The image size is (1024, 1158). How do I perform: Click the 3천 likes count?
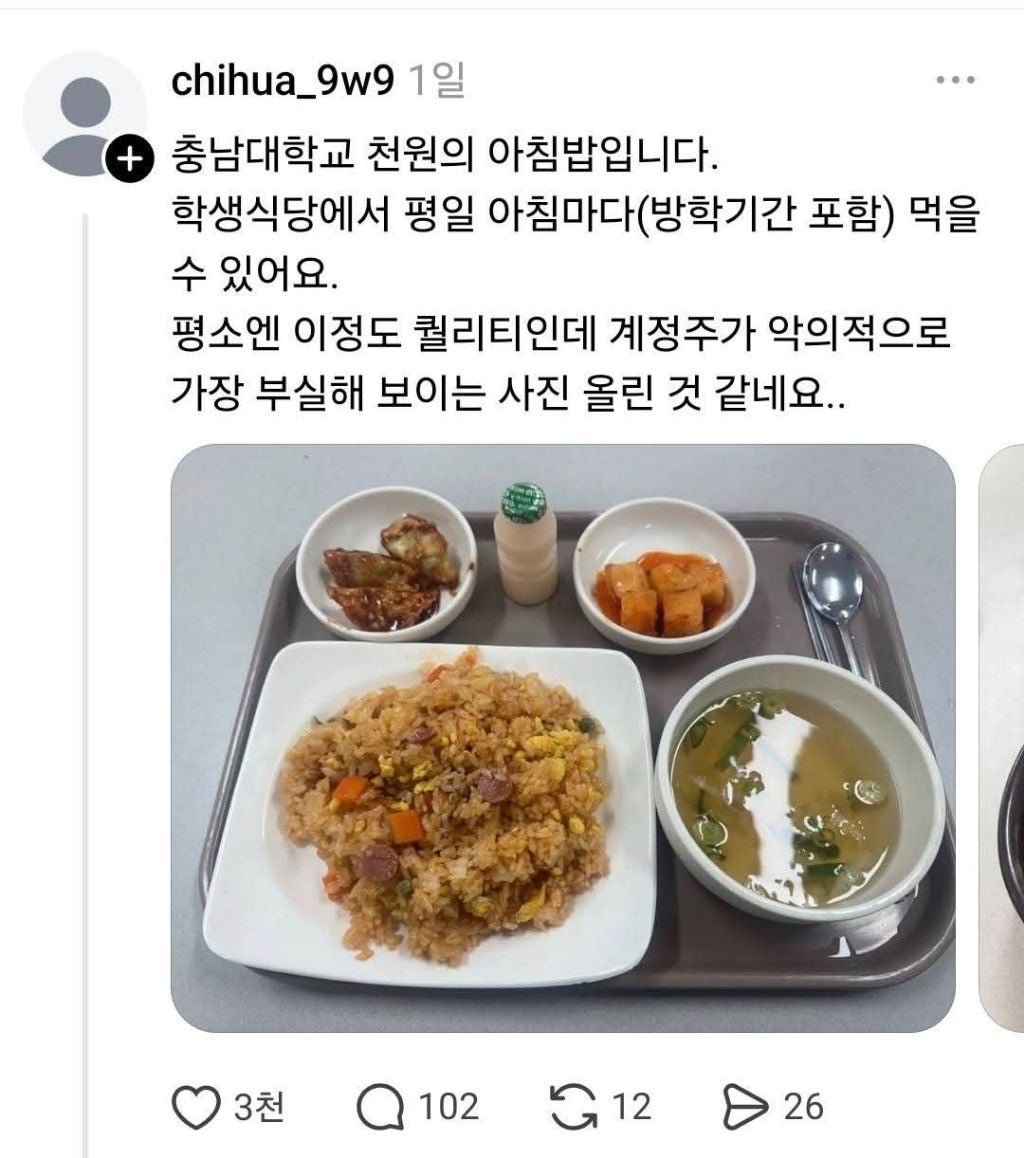259,1107
